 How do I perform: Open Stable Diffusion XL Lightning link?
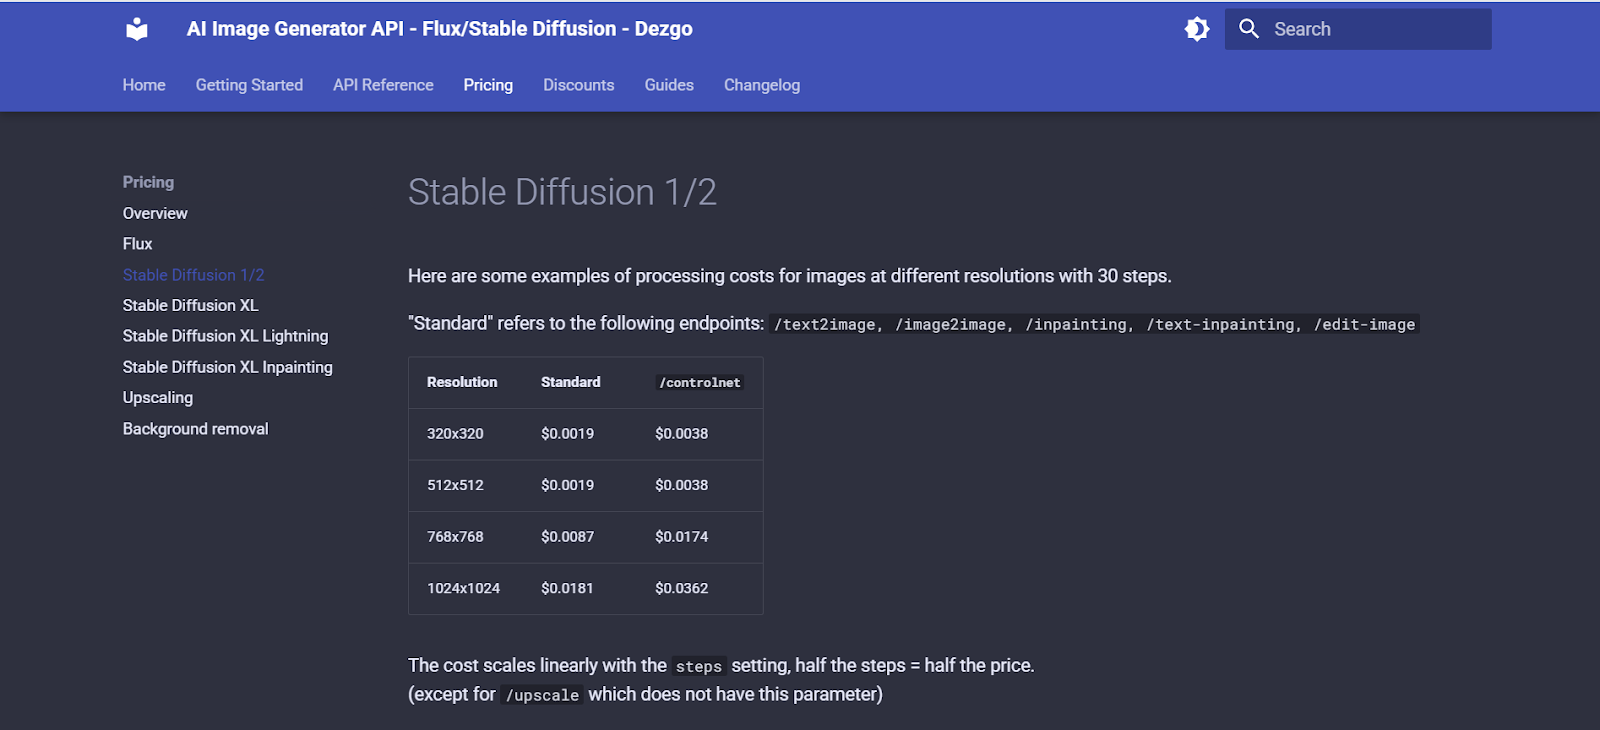click(225, 336)
